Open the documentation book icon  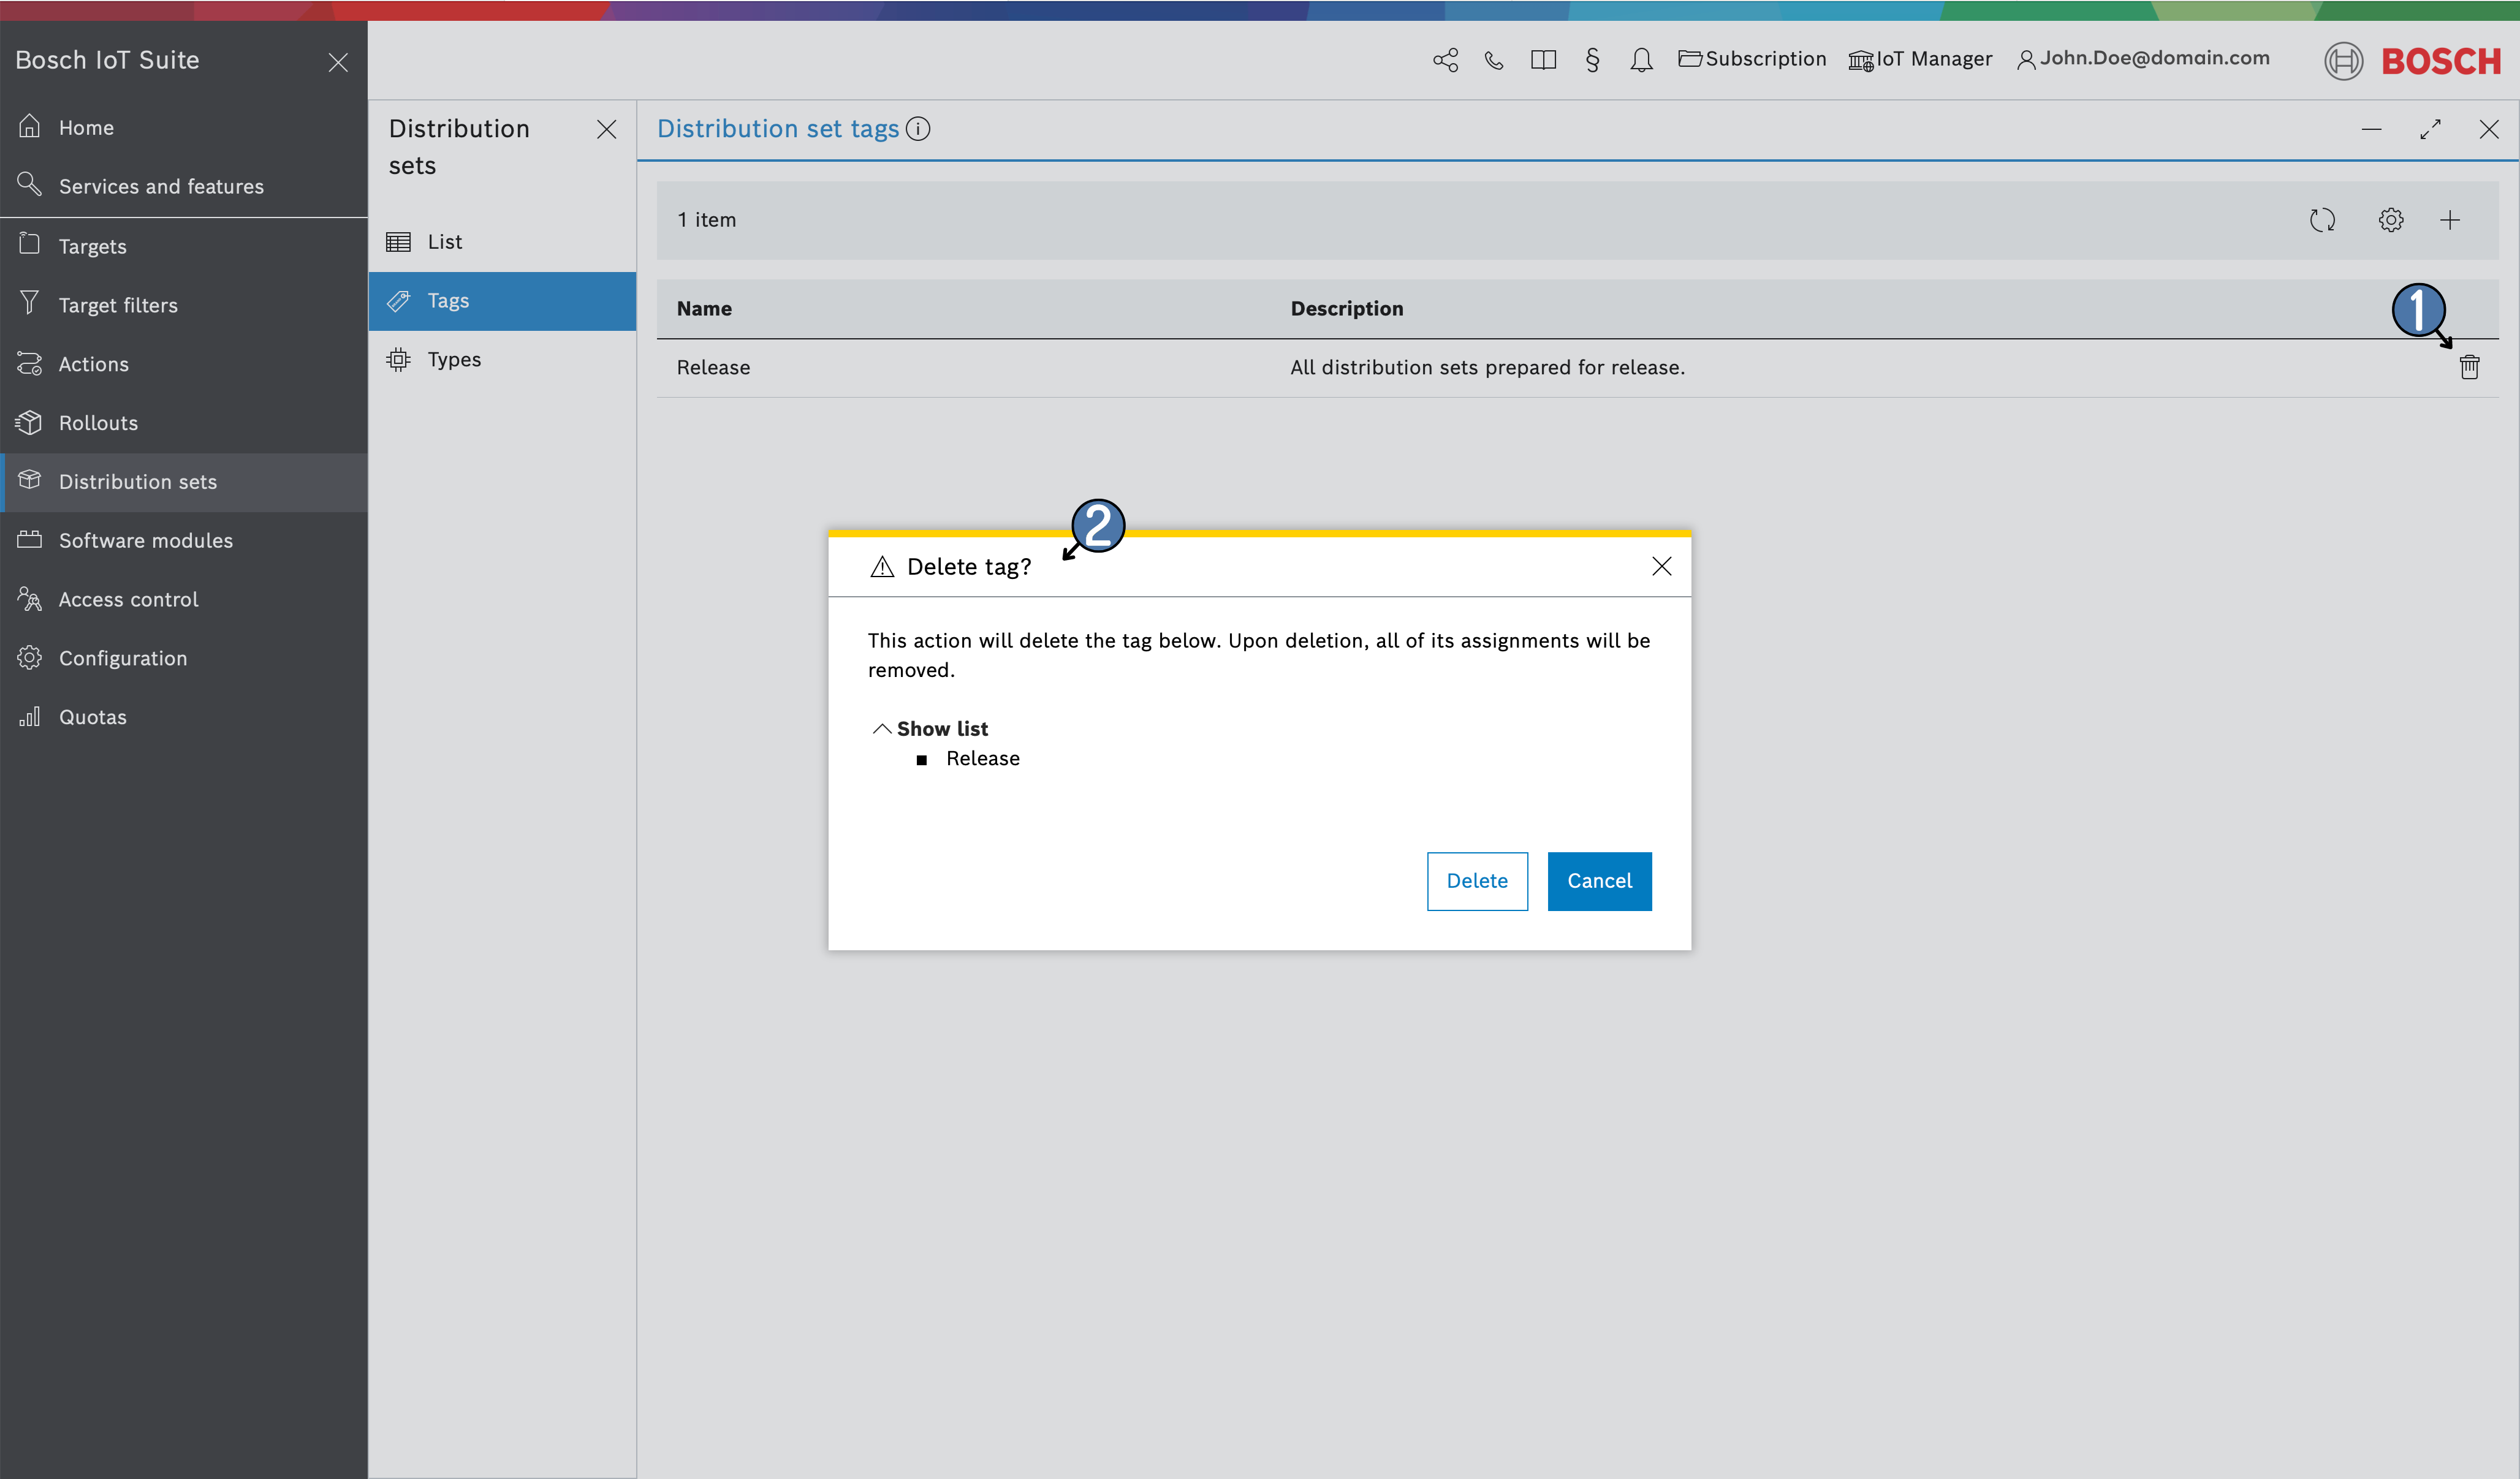1543,60
